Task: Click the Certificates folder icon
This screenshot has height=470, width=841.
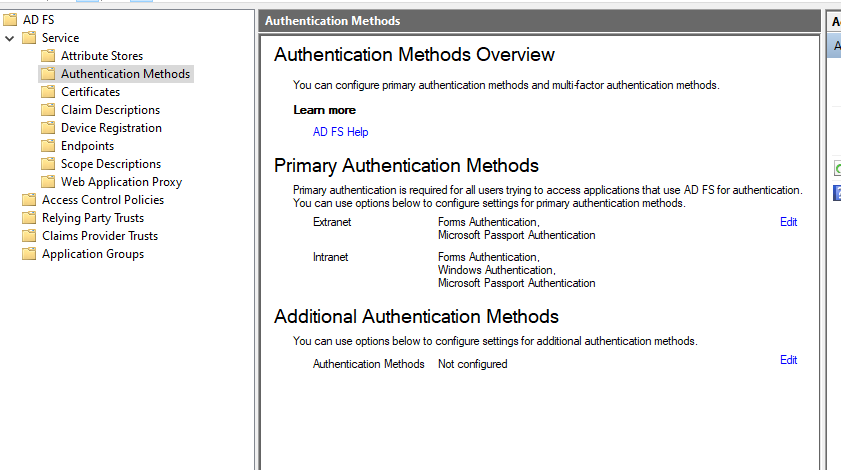Action: tap(48, 92)
